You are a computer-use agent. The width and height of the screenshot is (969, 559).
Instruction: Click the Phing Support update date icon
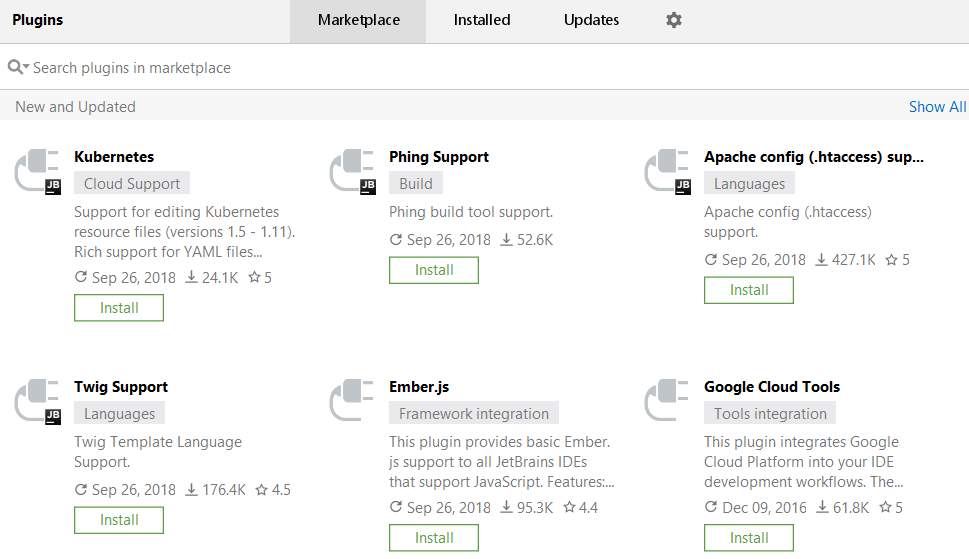pos(396,239)
